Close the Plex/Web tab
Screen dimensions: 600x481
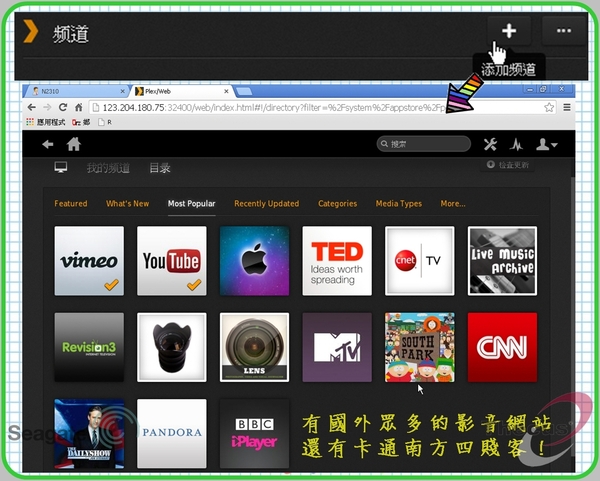click(x=226, y=91)
